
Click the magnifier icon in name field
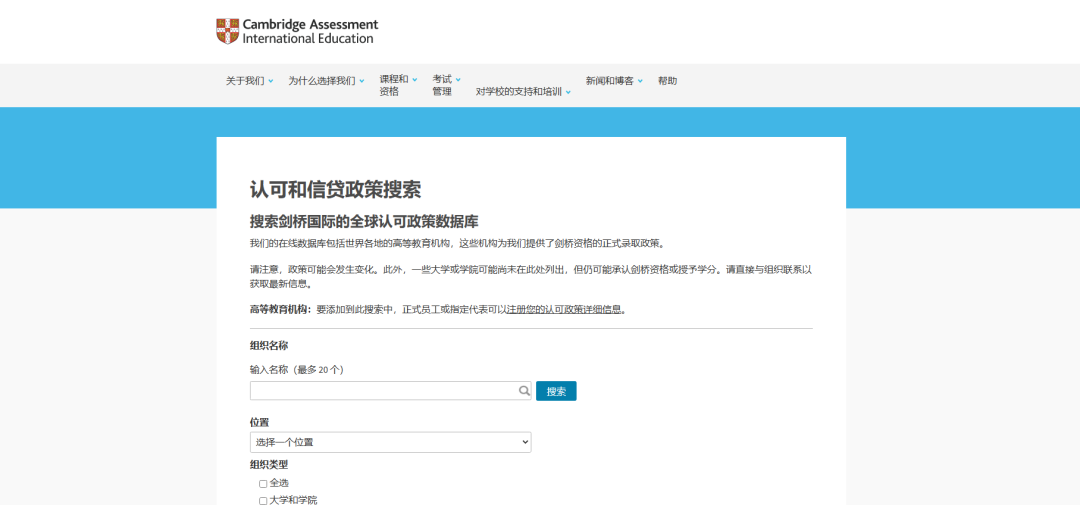(x=524, y=391)
